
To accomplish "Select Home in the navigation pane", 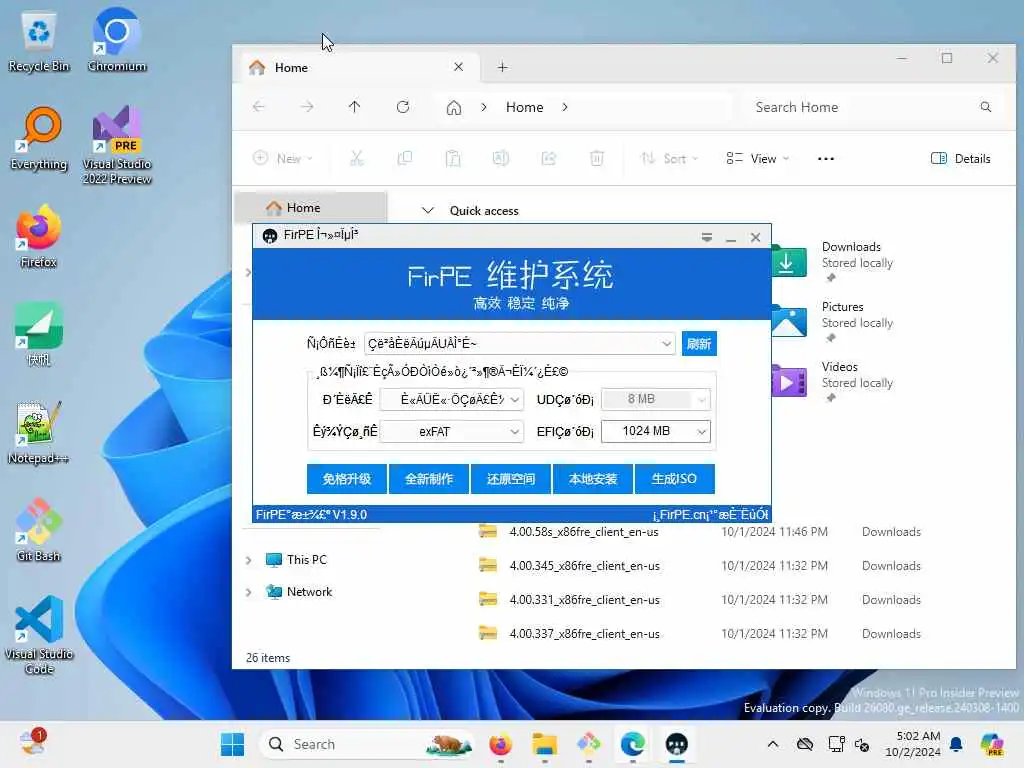I will pyautogui.click(x=311, y=208).
